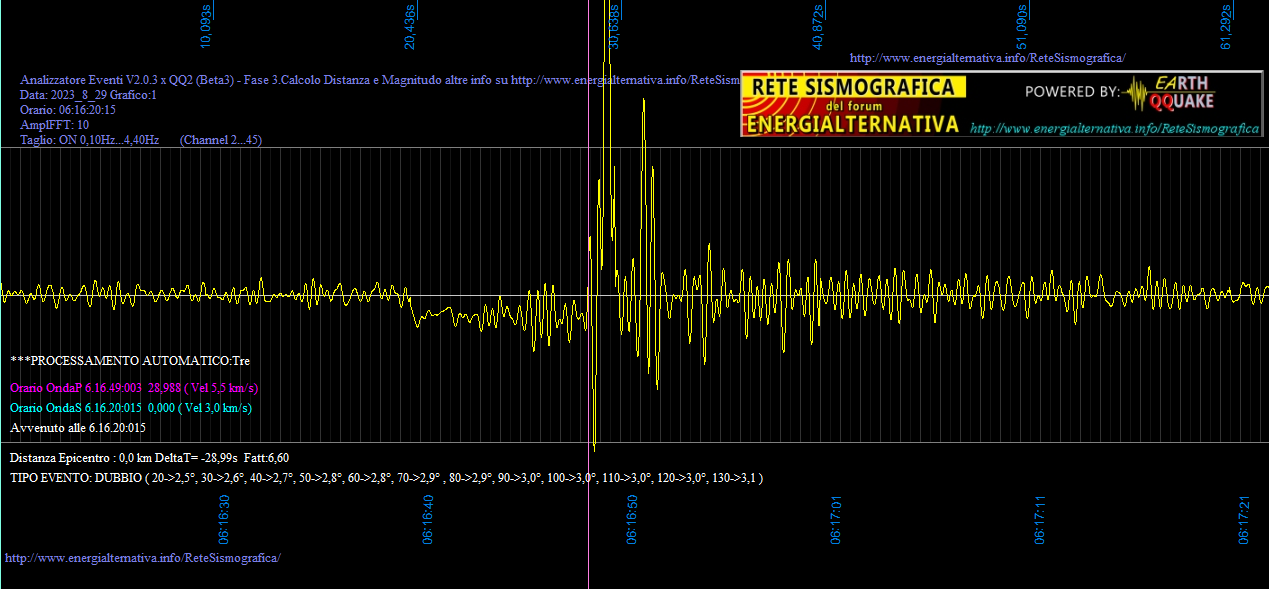Open the italic URL under the Earthquake logo
The width and height of the screenshot is (1269, 589).
pyautogui.click(x=1115, y=128)
